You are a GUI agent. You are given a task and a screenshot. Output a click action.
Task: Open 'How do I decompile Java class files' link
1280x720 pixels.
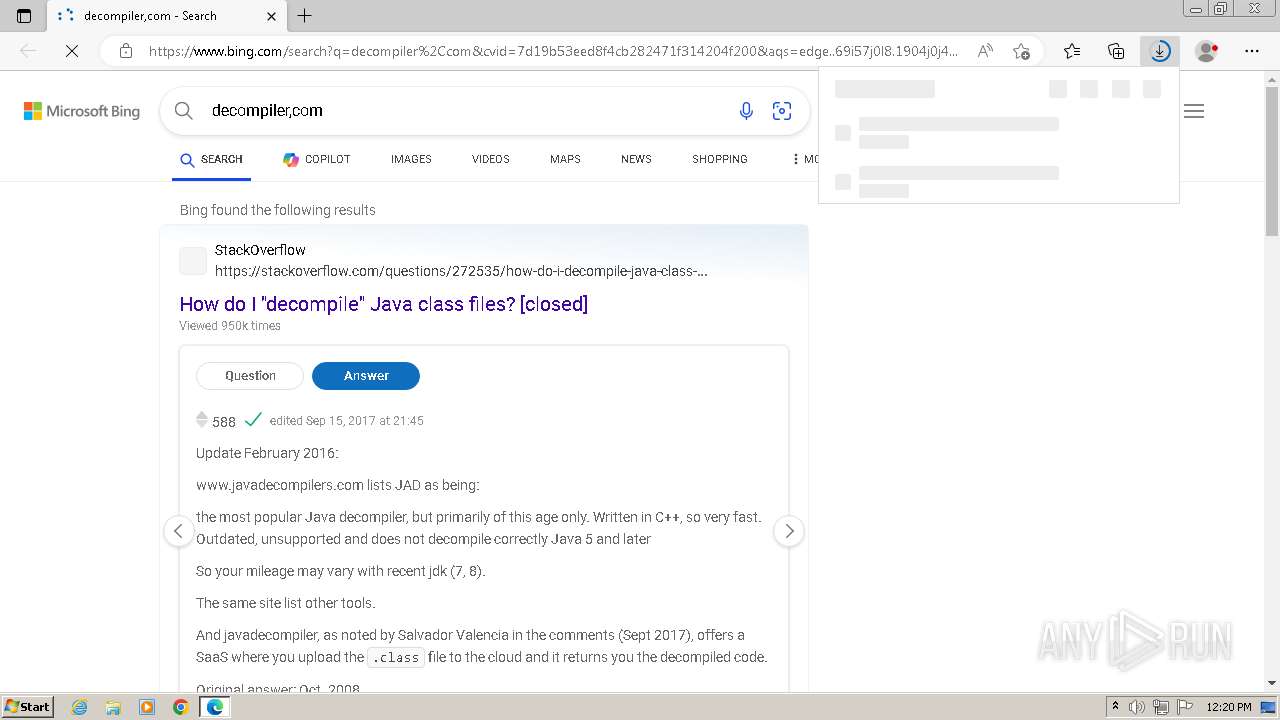coord(384,304)
